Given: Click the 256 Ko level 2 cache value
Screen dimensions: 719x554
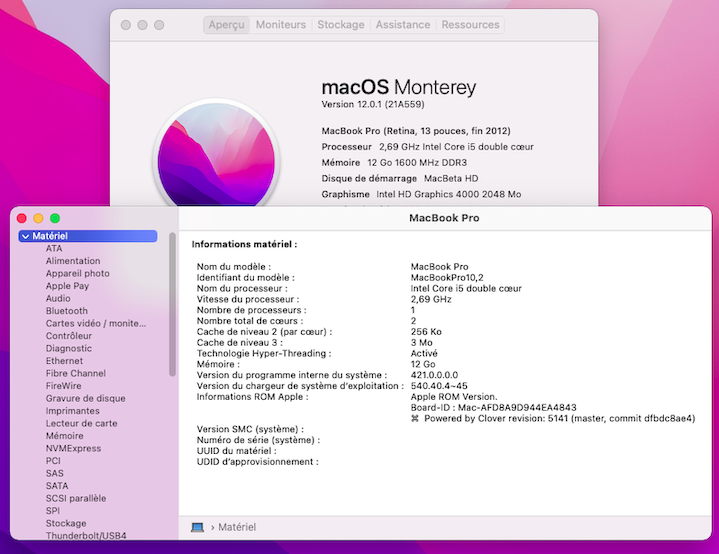Looking at the screenshot, I should pos(426,332).
